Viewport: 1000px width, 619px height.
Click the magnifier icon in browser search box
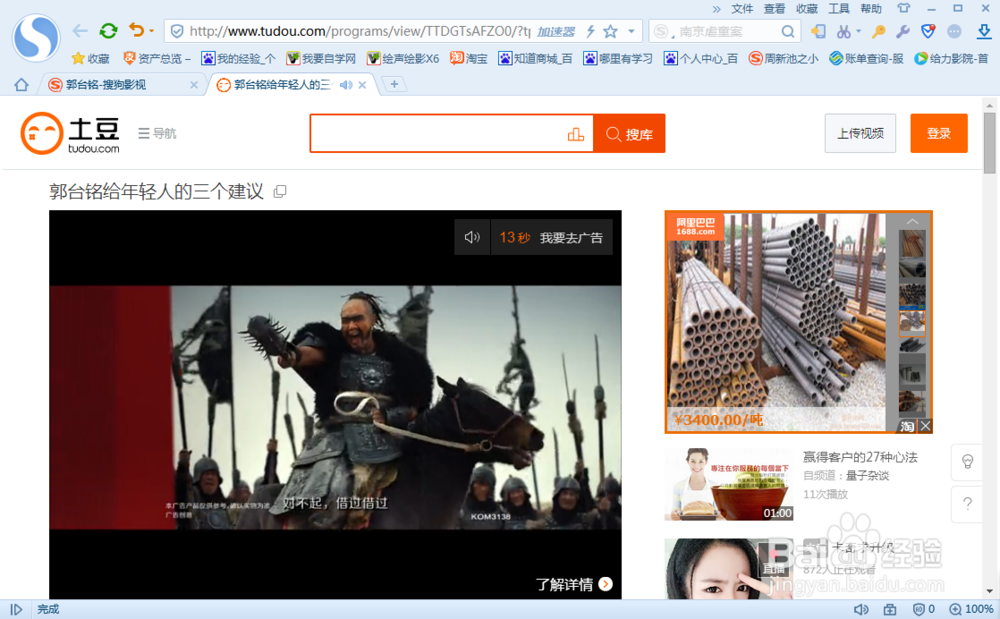pos(788,31)
